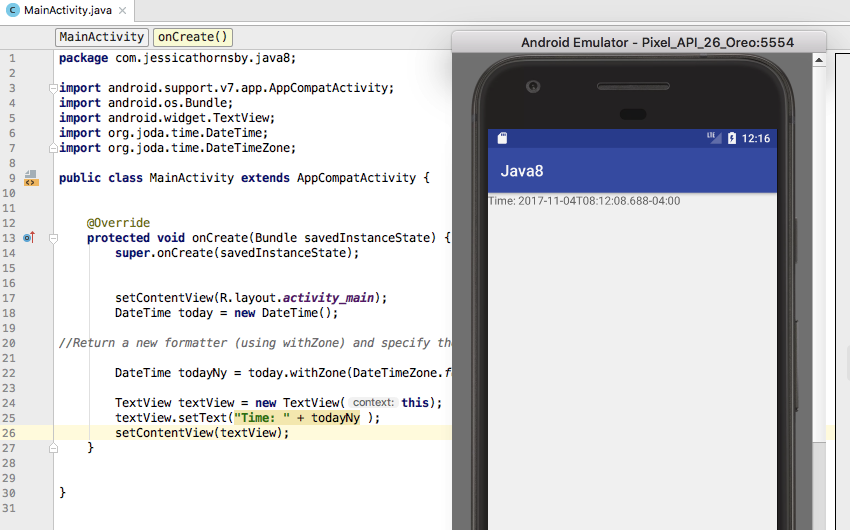
Task: Click the fold end marker at line 27
Action: 53,448
